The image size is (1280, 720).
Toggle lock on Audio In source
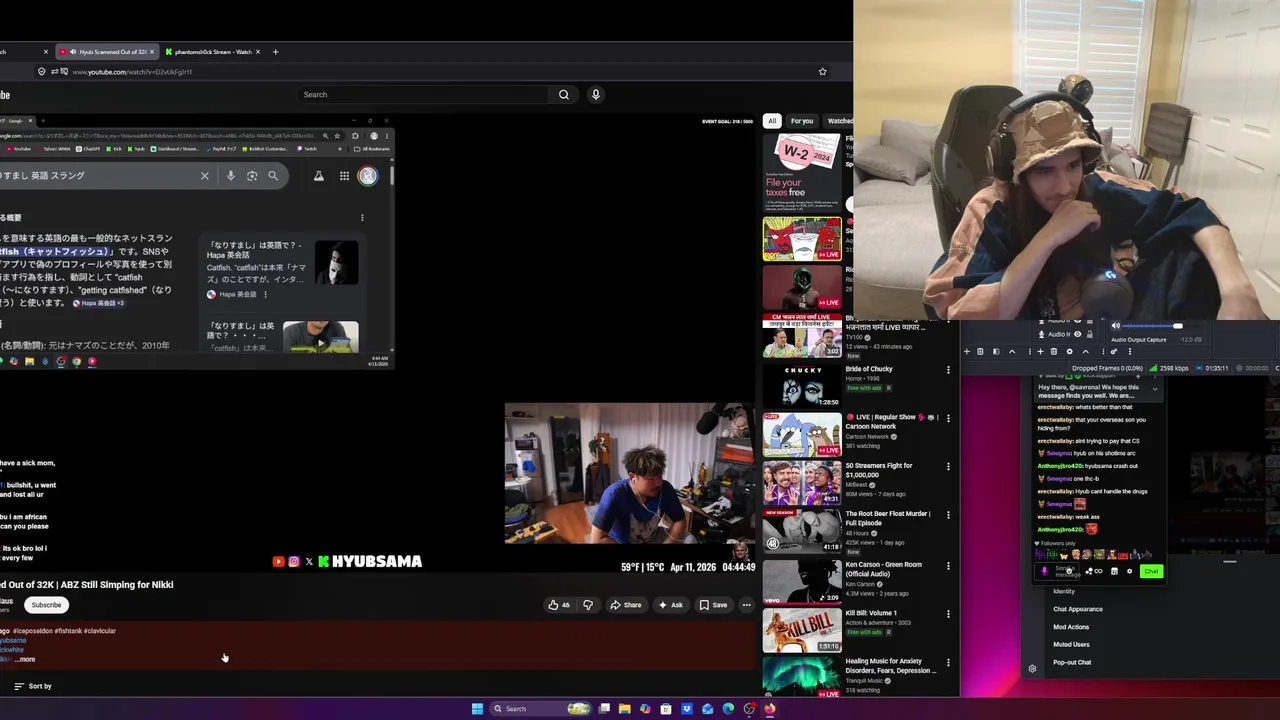pos(1090,334)
